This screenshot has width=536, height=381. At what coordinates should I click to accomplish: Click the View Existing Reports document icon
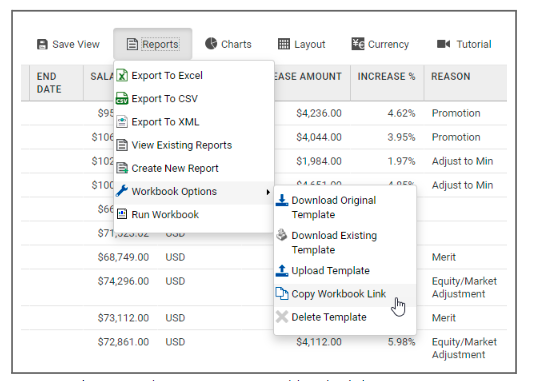[122, 145]
